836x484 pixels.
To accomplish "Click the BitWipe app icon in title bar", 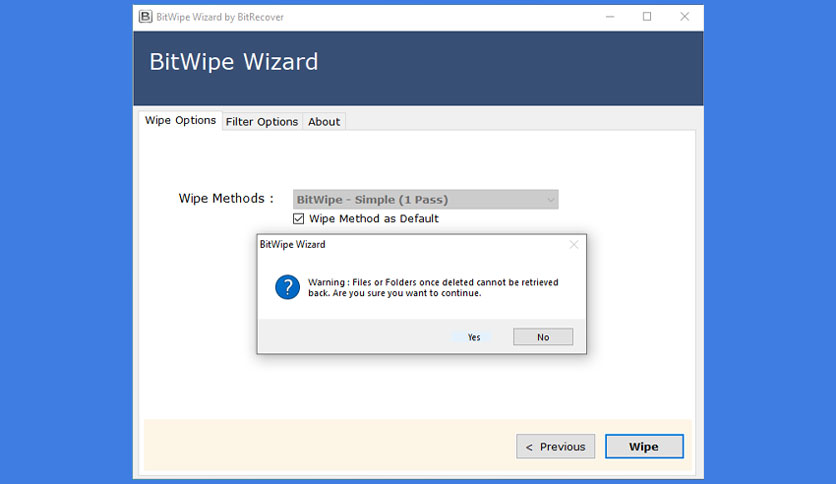I will (x=146, y=17).
